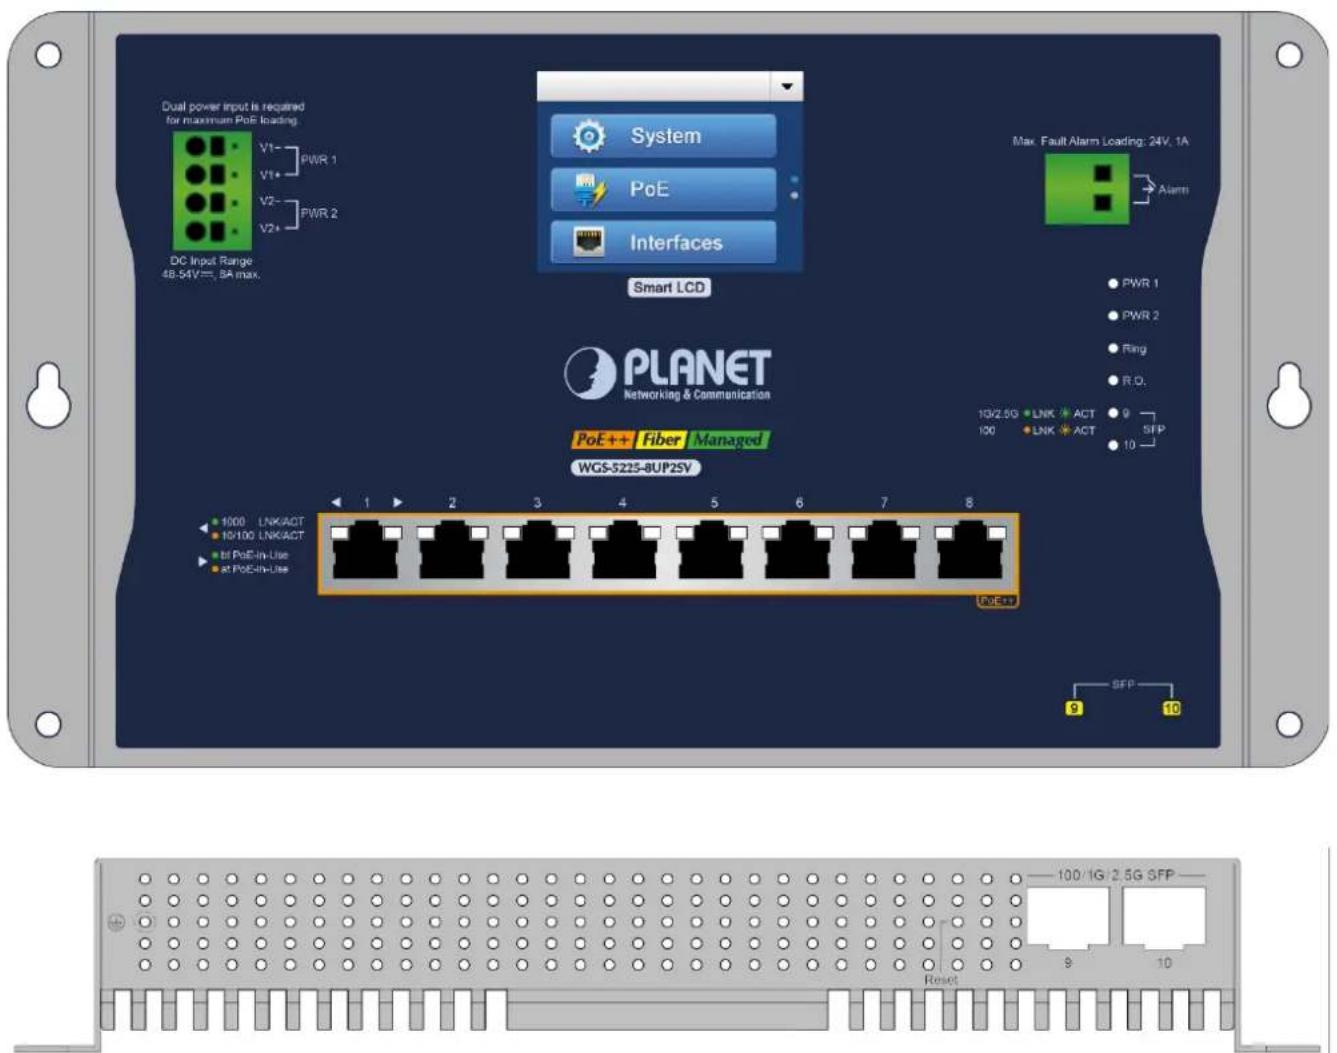This screenshot has width=1337, height=1053.
Task: Click the yellow SFP 9 marker
Action: click(1074, 708)
